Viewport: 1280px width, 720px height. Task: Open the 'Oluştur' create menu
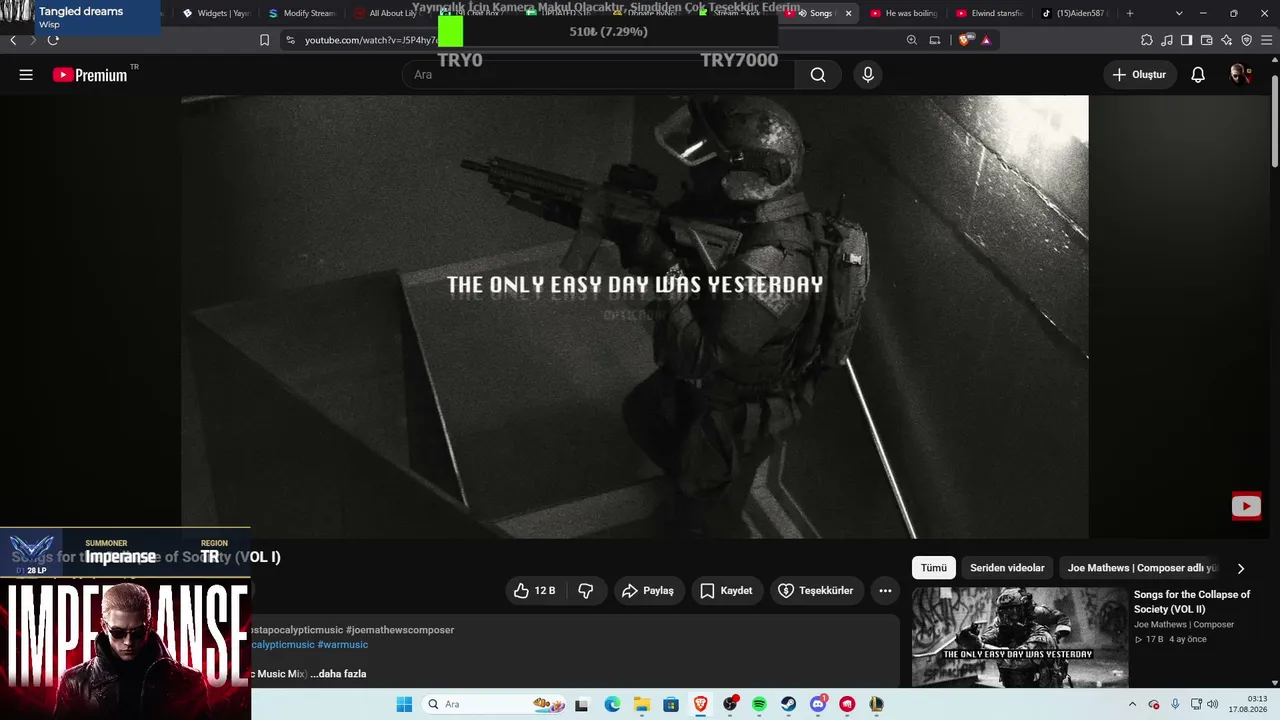tap(1139, 75)
